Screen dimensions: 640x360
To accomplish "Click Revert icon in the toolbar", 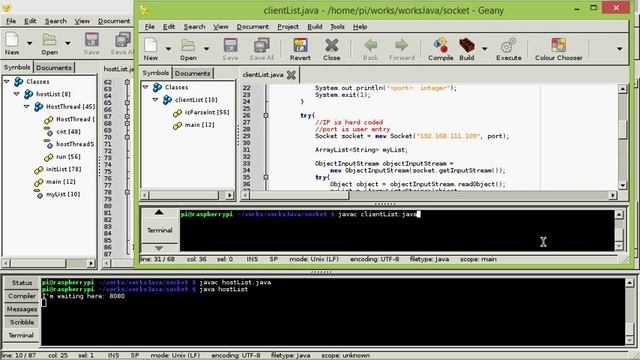I will coord(300,45).
